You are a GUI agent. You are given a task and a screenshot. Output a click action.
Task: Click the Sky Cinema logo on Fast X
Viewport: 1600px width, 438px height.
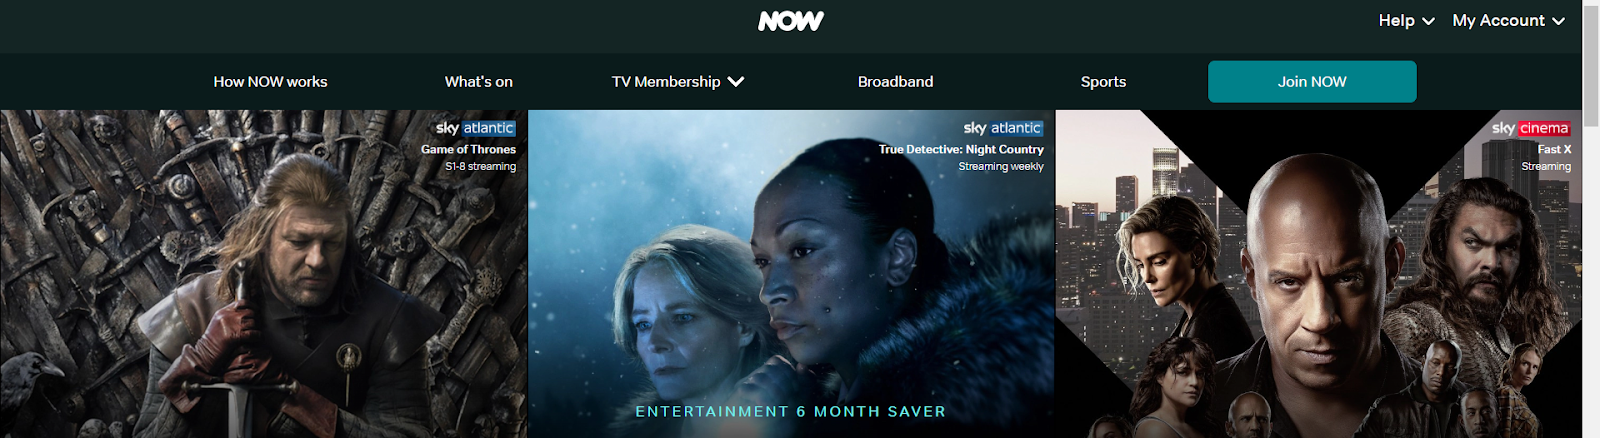[x=1531, y=128]
